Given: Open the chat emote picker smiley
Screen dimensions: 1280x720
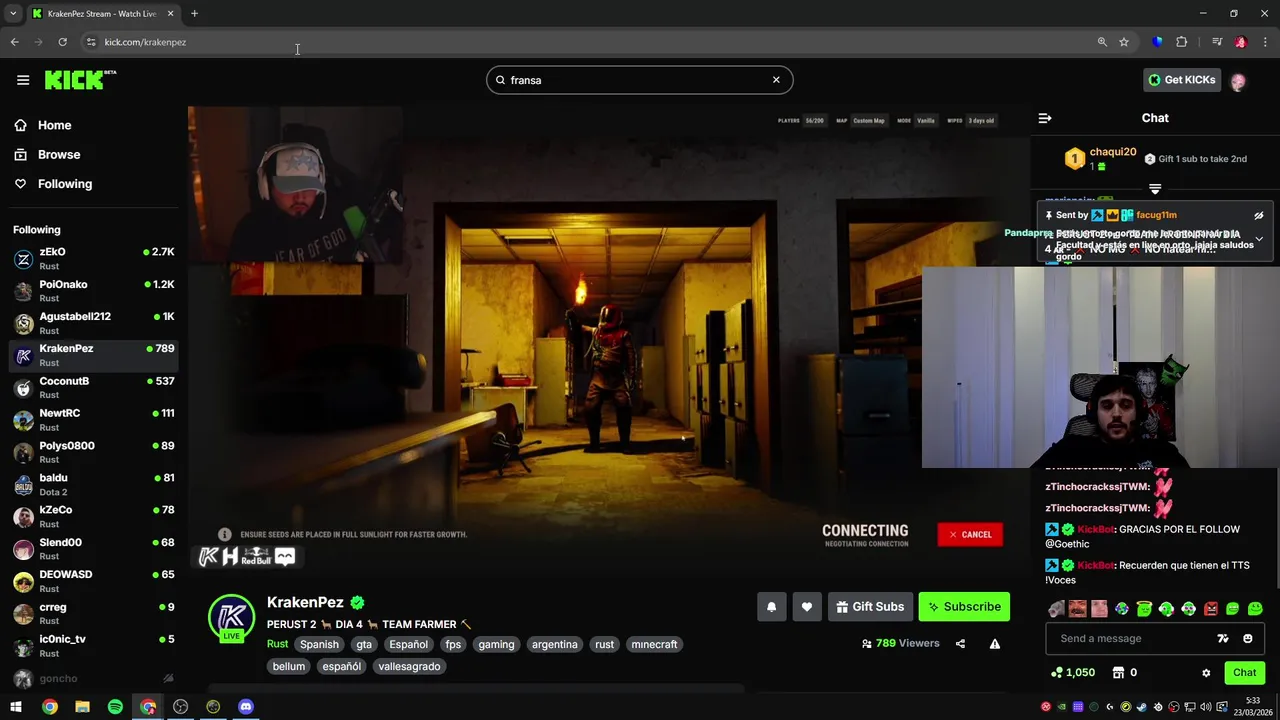Looking at the screenshot, I should click(1247, 639).
